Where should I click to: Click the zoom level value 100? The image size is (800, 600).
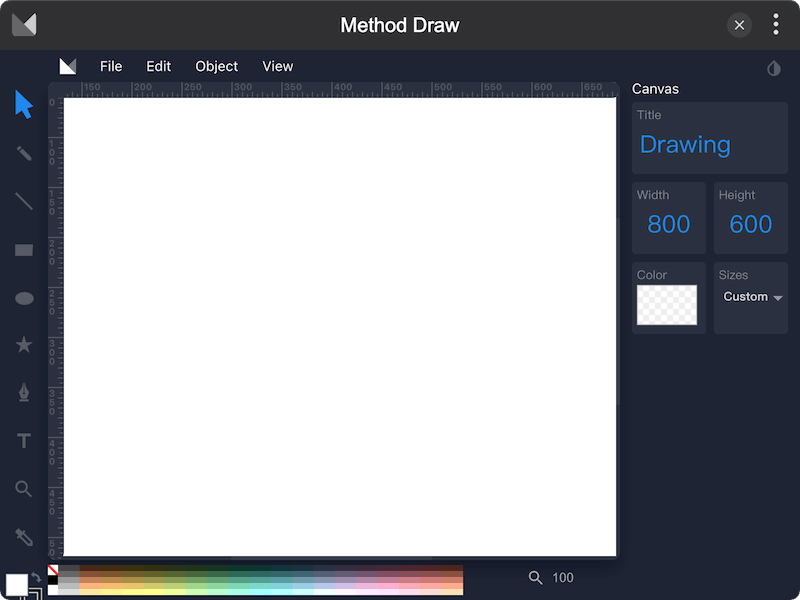563,578
